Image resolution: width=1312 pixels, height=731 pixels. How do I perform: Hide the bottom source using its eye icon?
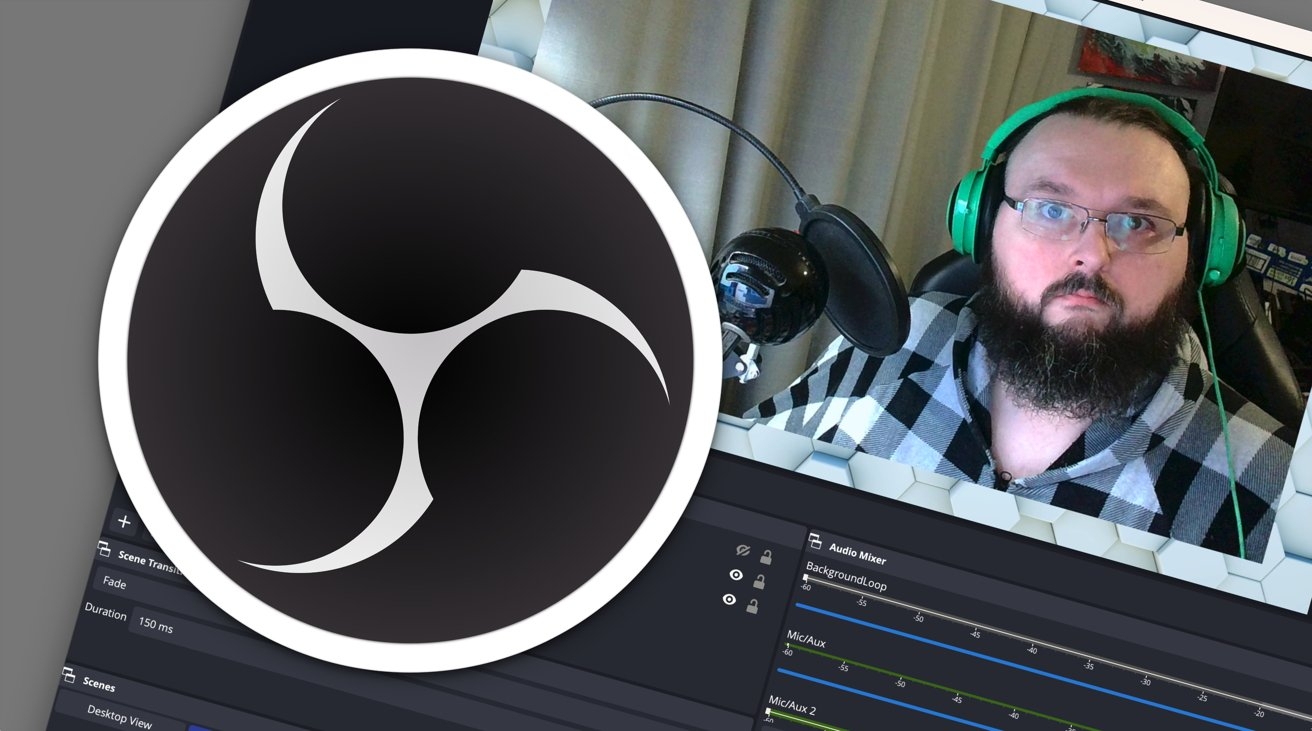click(x=729, y=599)
